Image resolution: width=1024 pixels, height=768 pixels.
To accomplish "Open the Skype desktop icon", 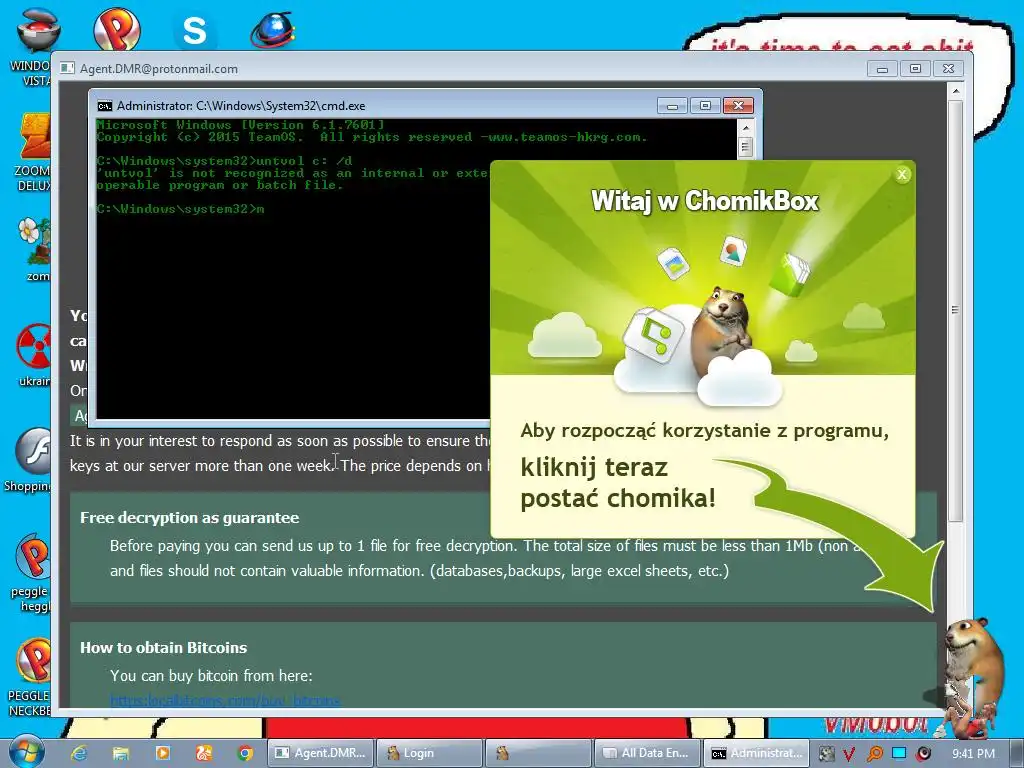I will 195,30.
